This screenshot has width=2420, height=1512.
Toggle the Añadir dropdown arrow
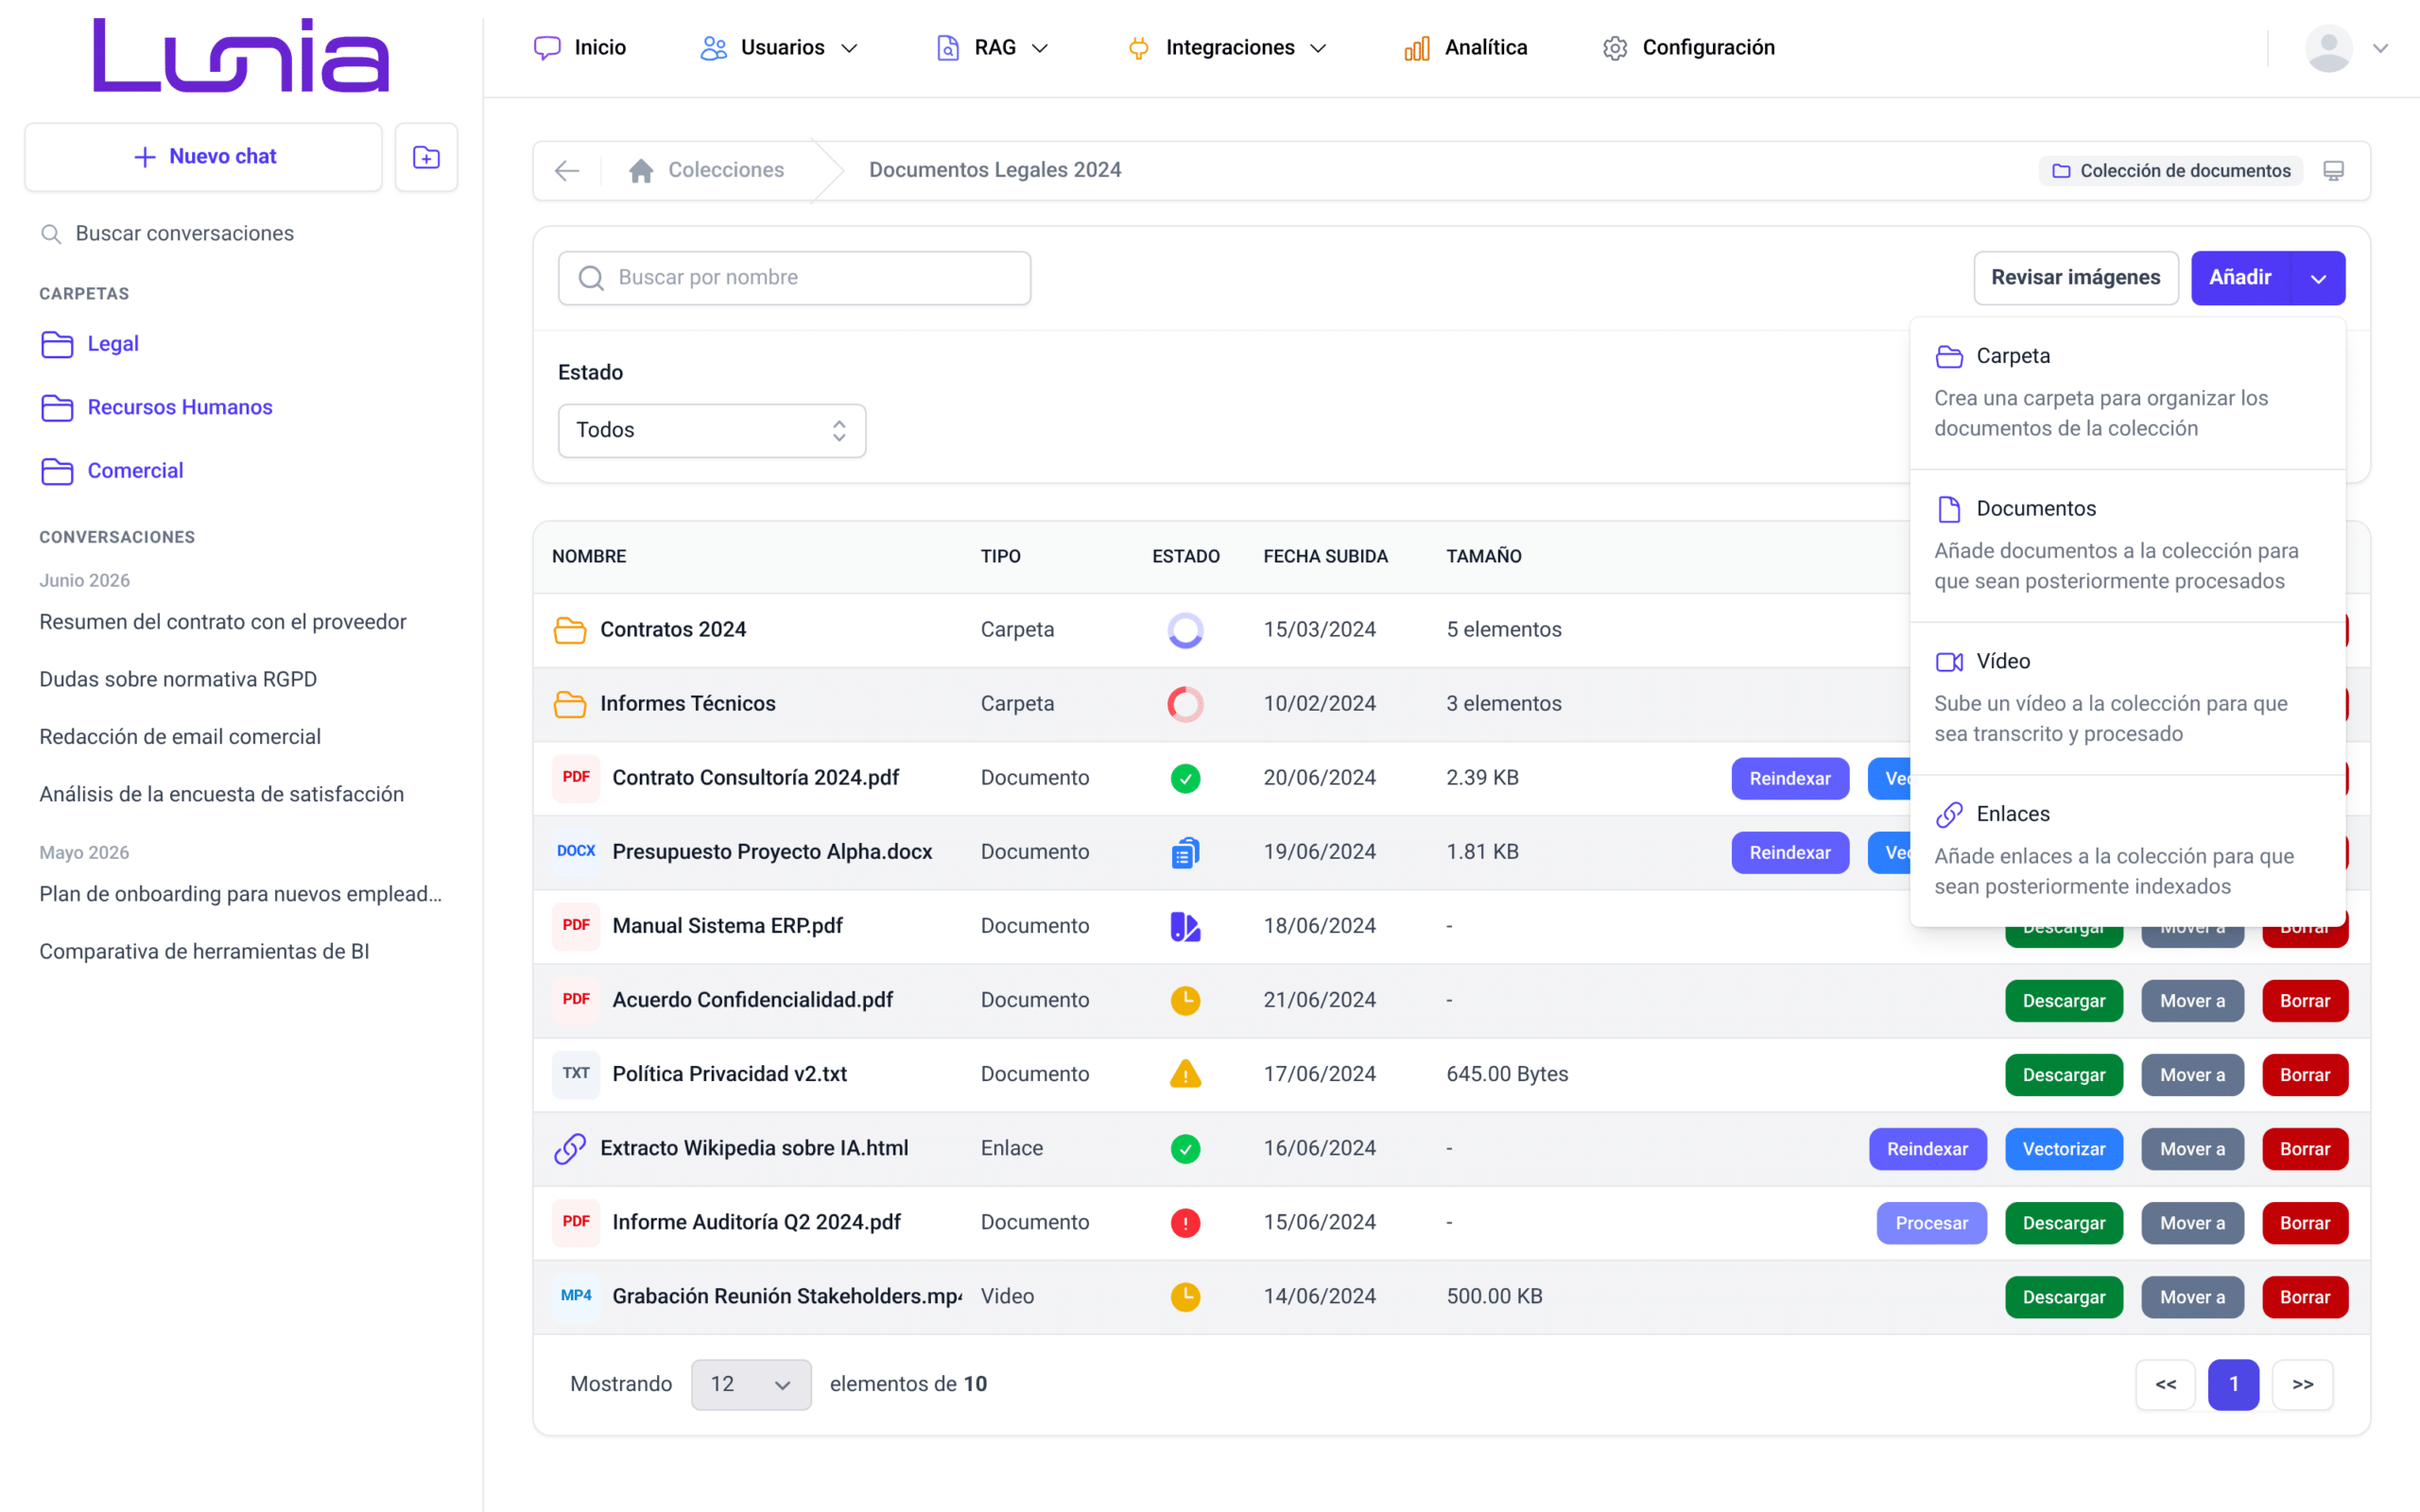(2318, 278)
